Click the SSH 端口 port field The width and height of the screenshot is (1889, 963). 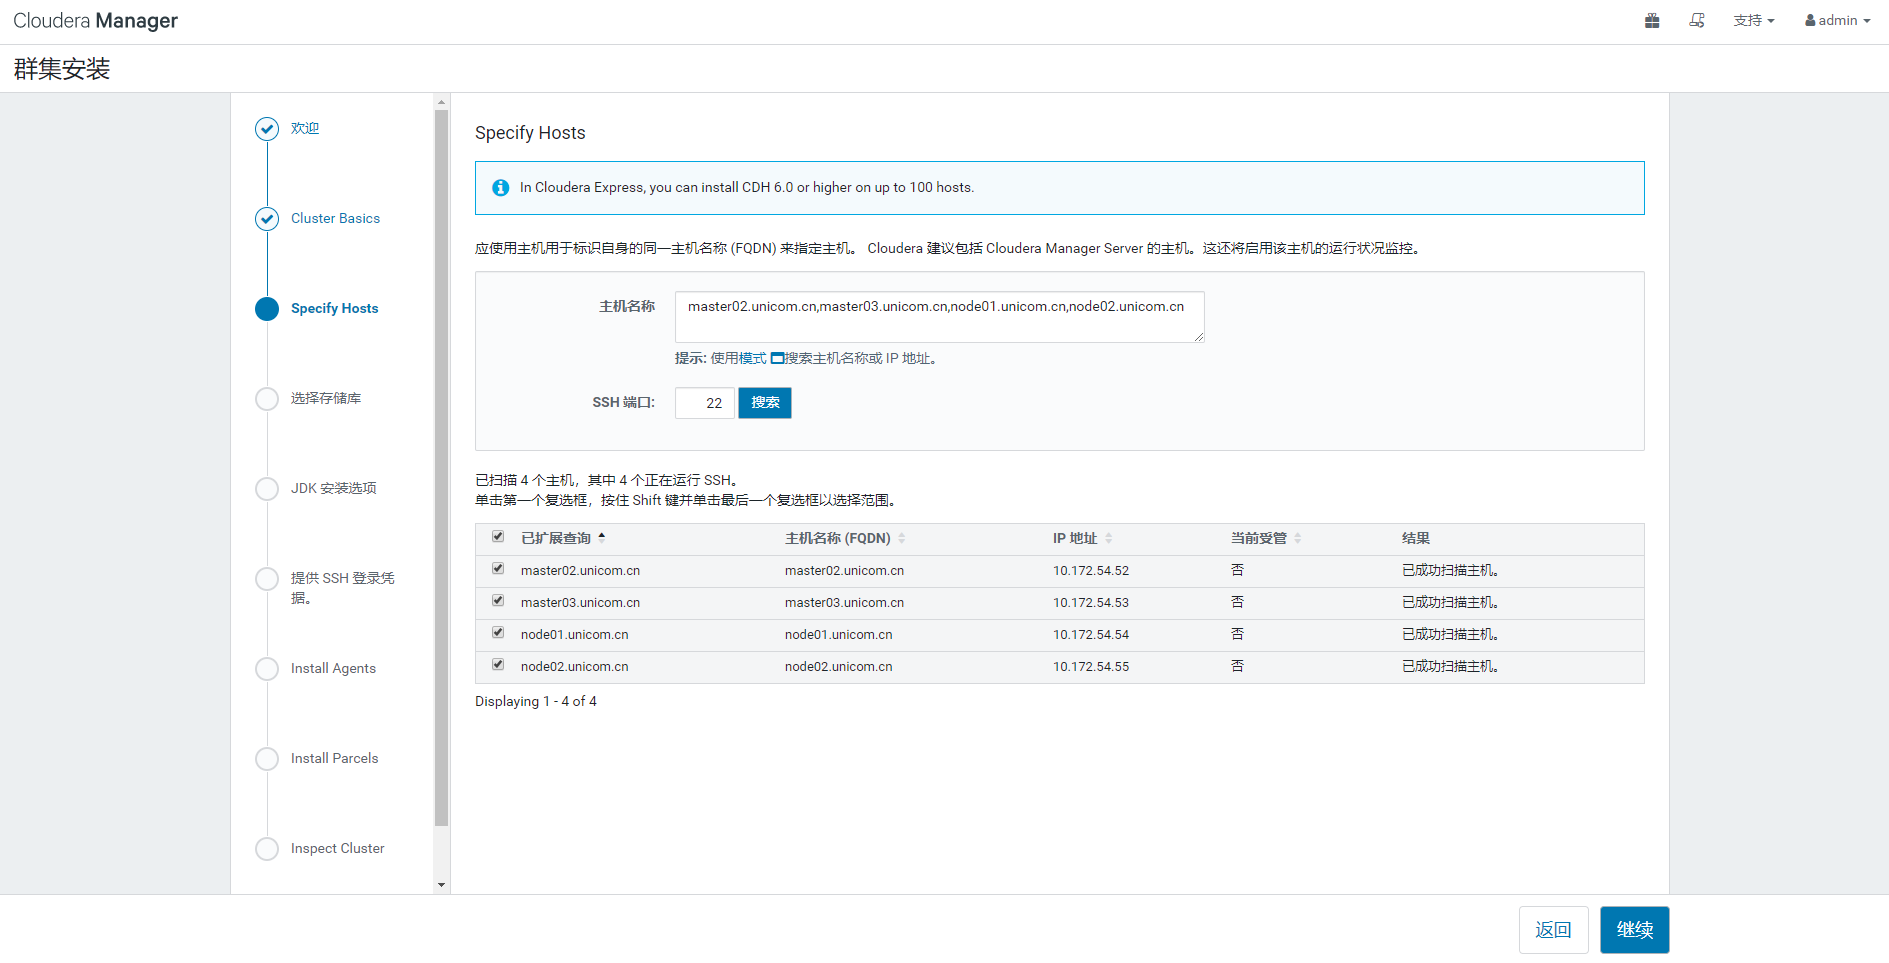(704, 403)
